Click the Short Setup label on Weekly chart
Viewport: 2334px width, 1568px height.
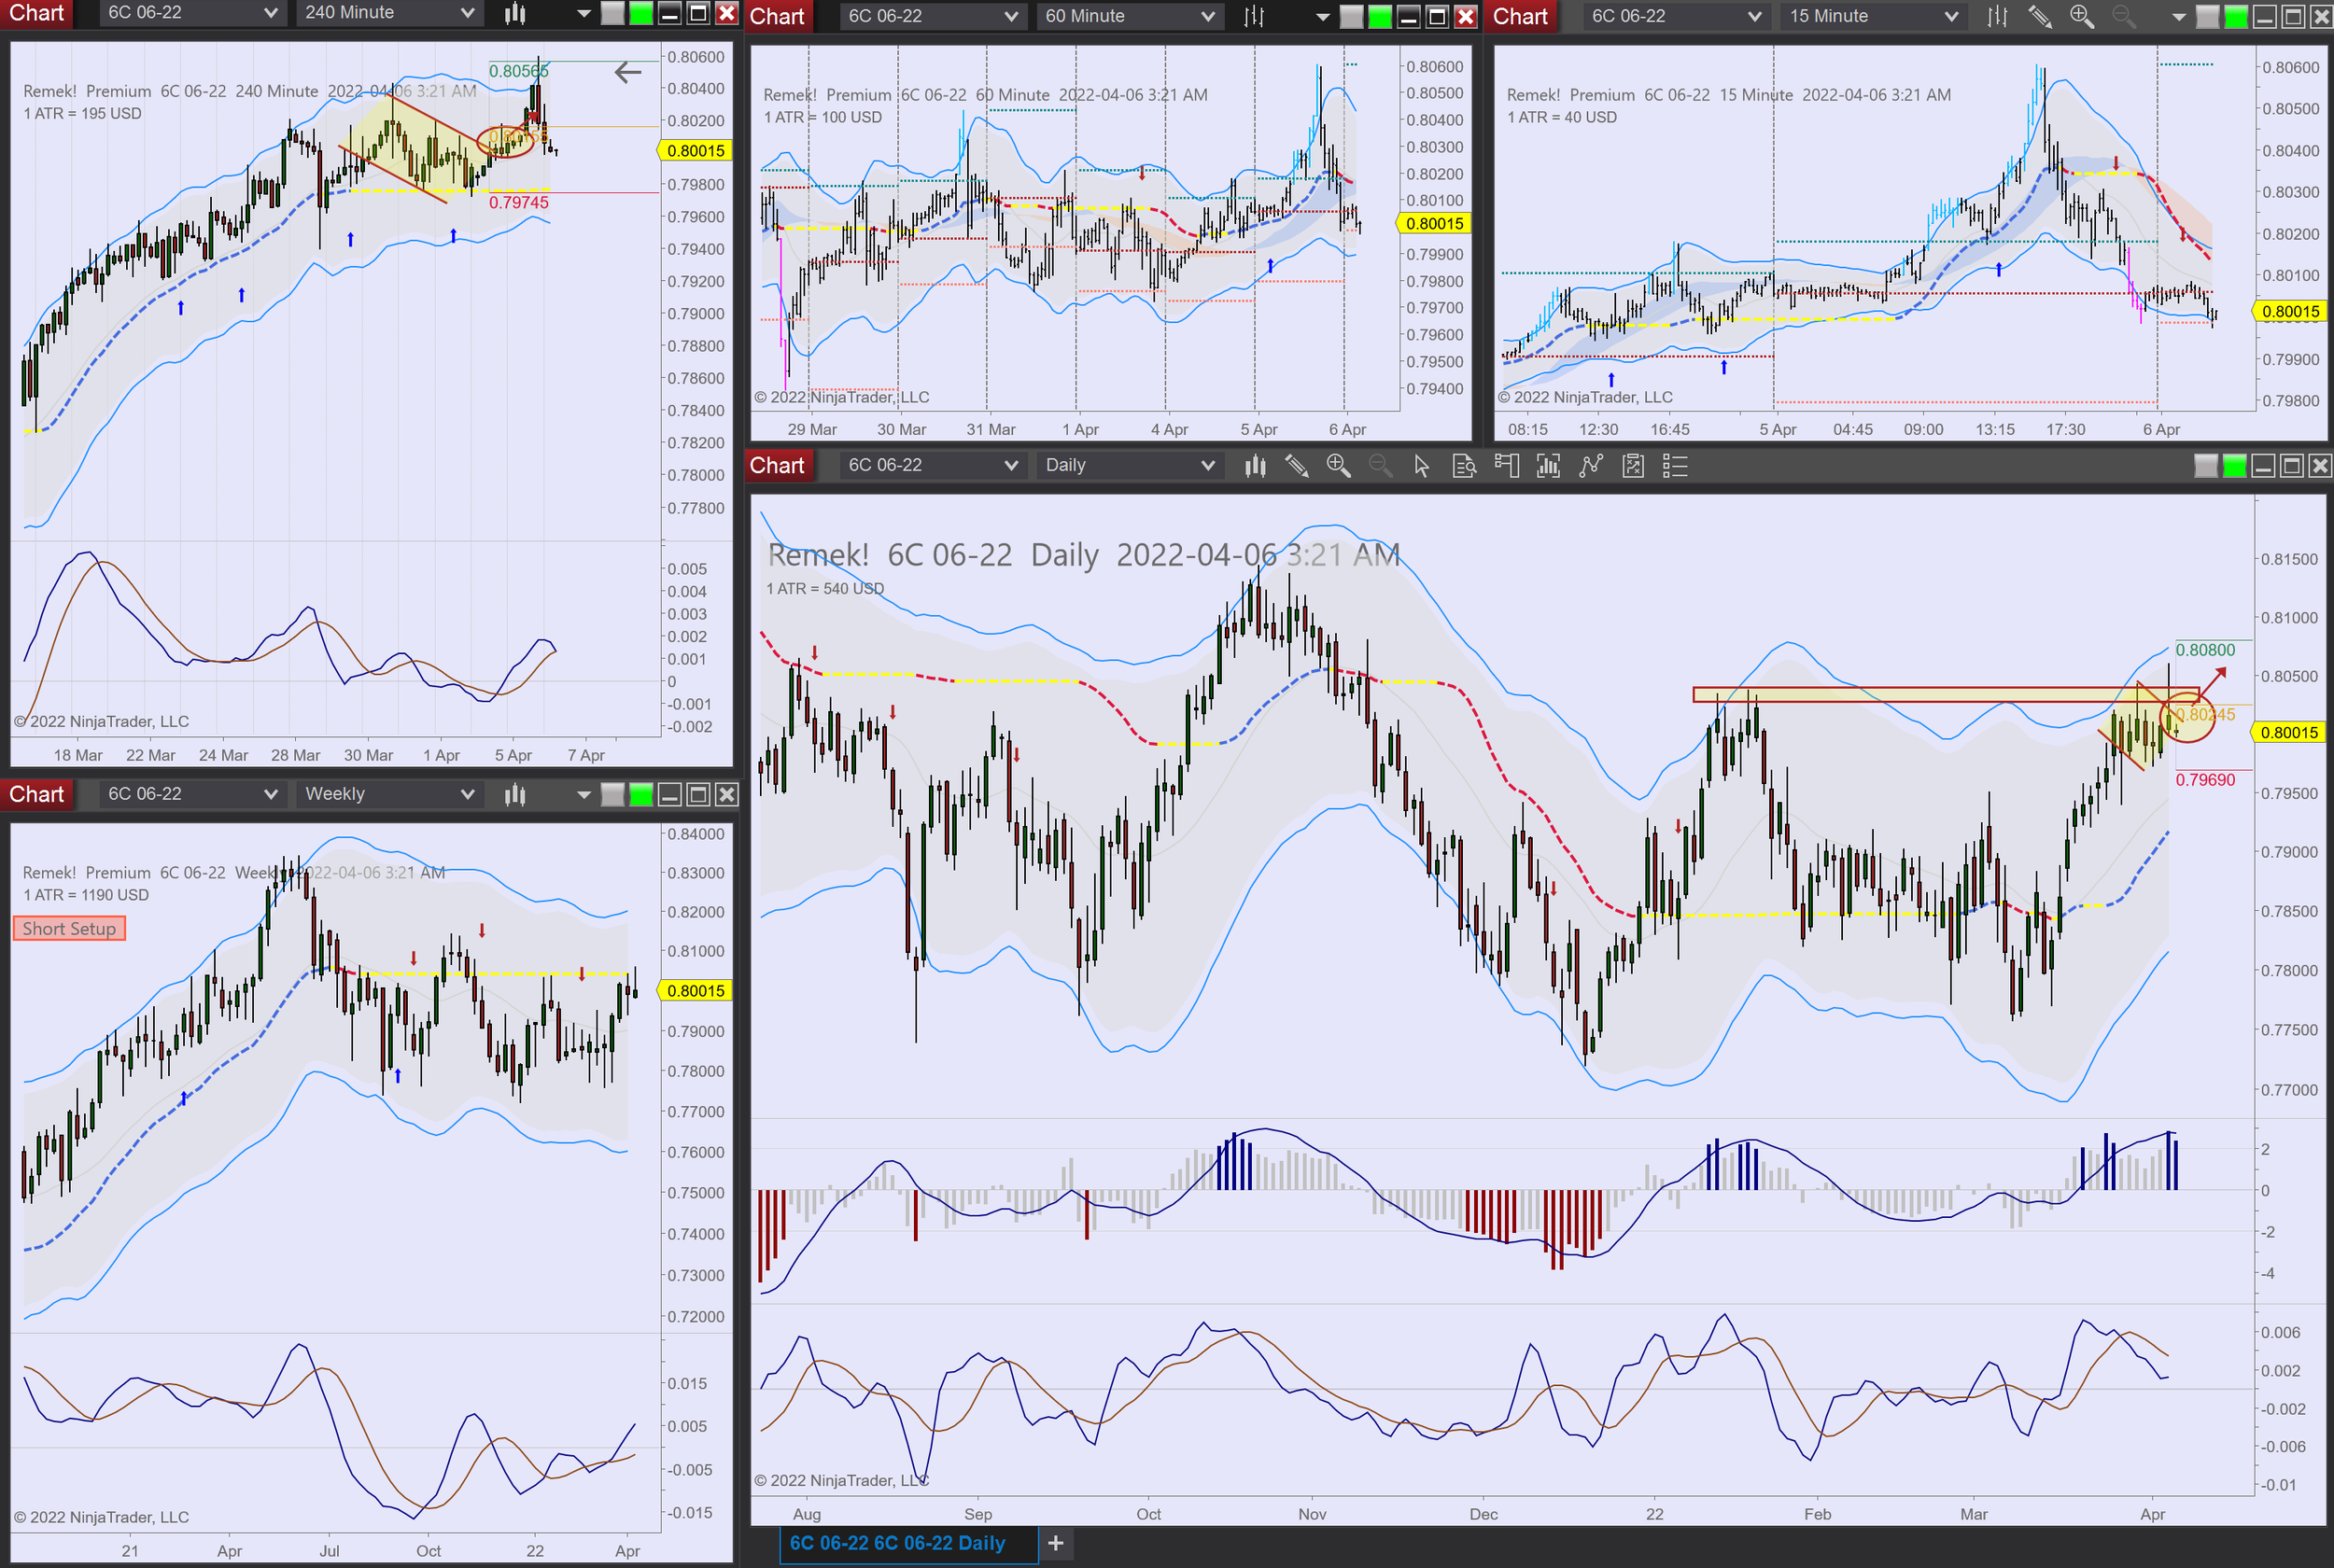click(69, 929)
